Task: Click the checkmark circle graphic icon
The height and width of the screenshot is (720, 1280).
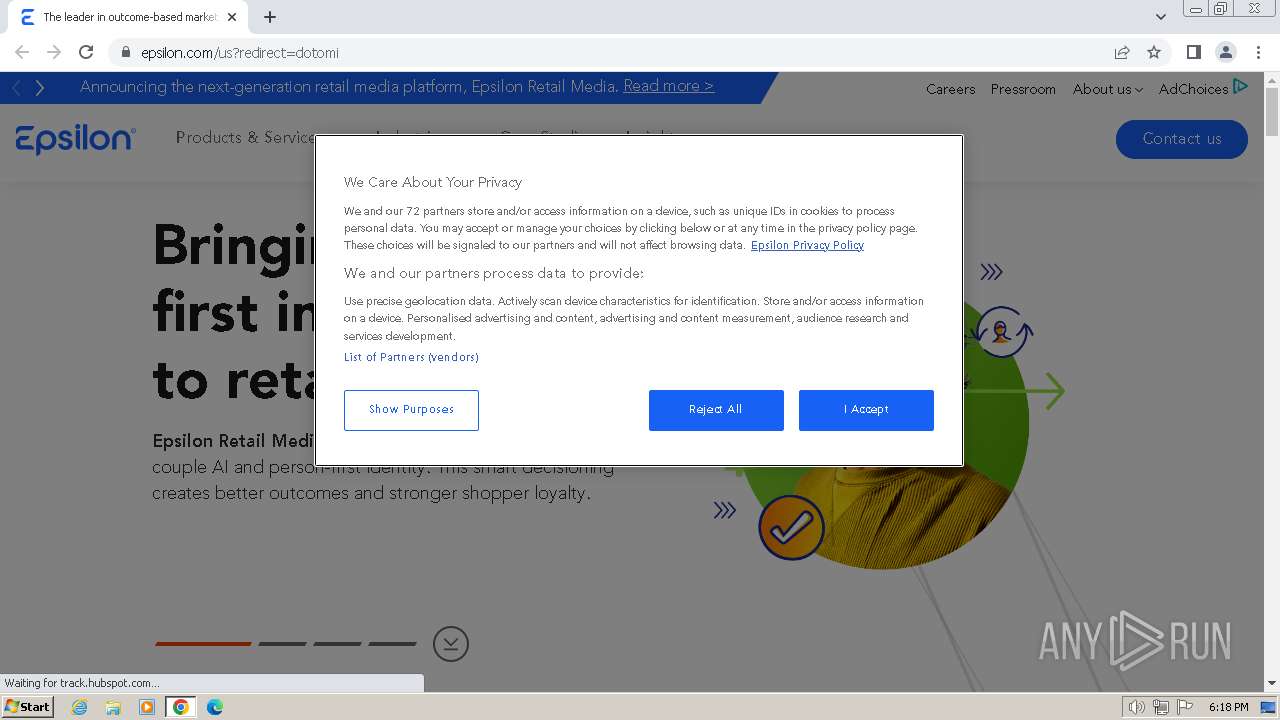Action: [791, 527]
